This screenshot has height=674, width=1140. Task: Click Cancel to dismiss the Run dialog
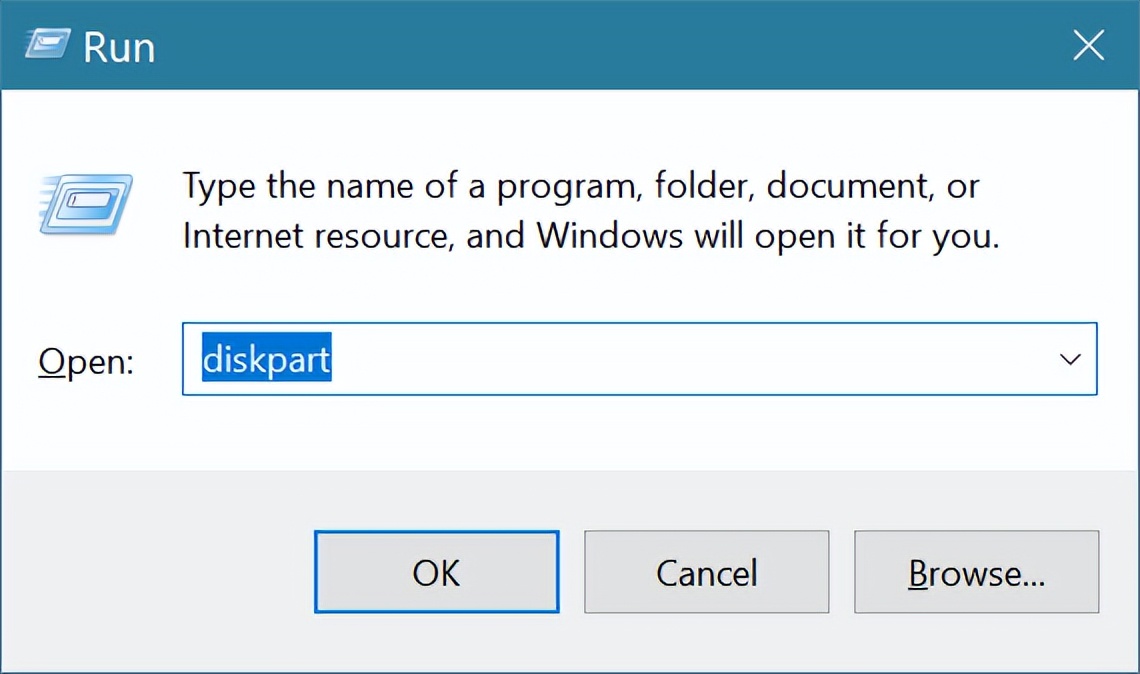[x=706, y=571]
